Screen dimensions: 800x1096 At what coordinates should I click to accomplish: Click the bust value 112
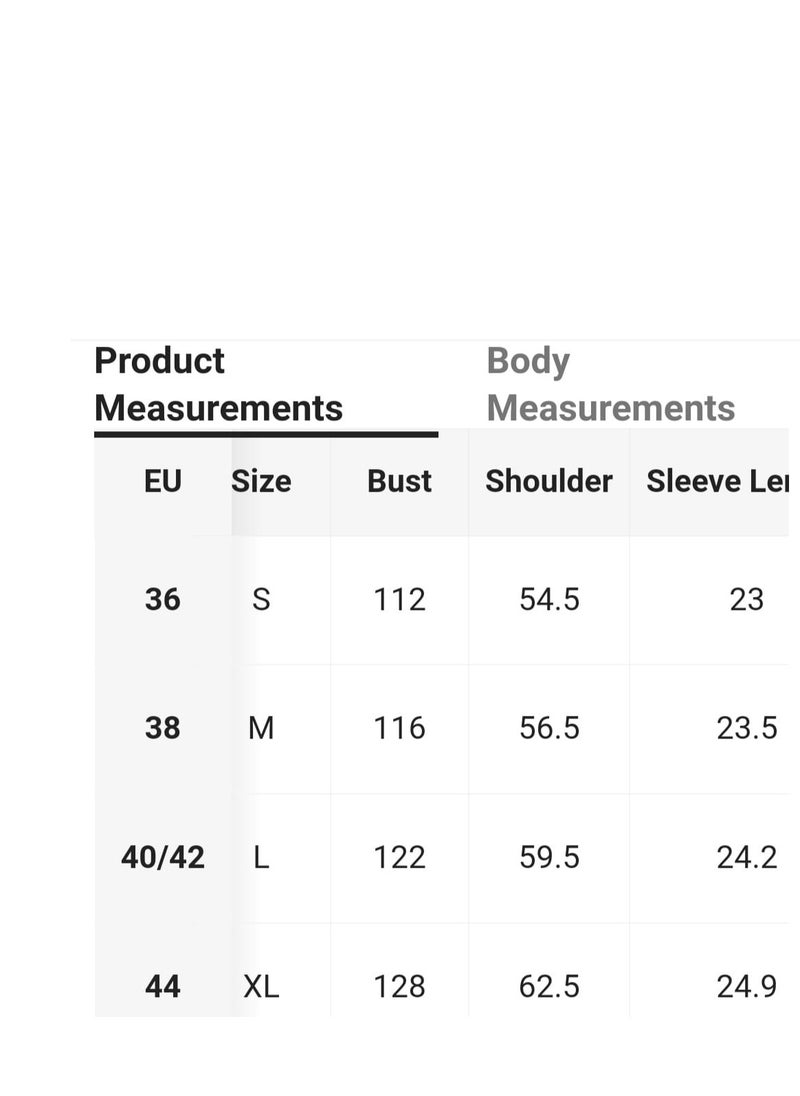400,600
